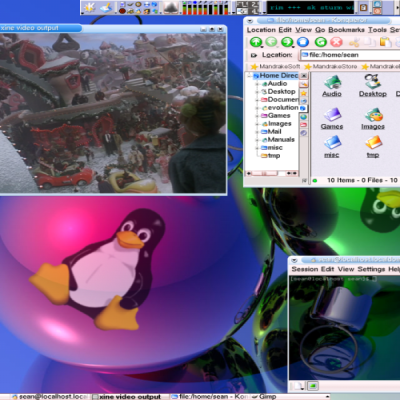Open the View menu in Konqueror
The image size is (400, 400).
pos(303,30)
